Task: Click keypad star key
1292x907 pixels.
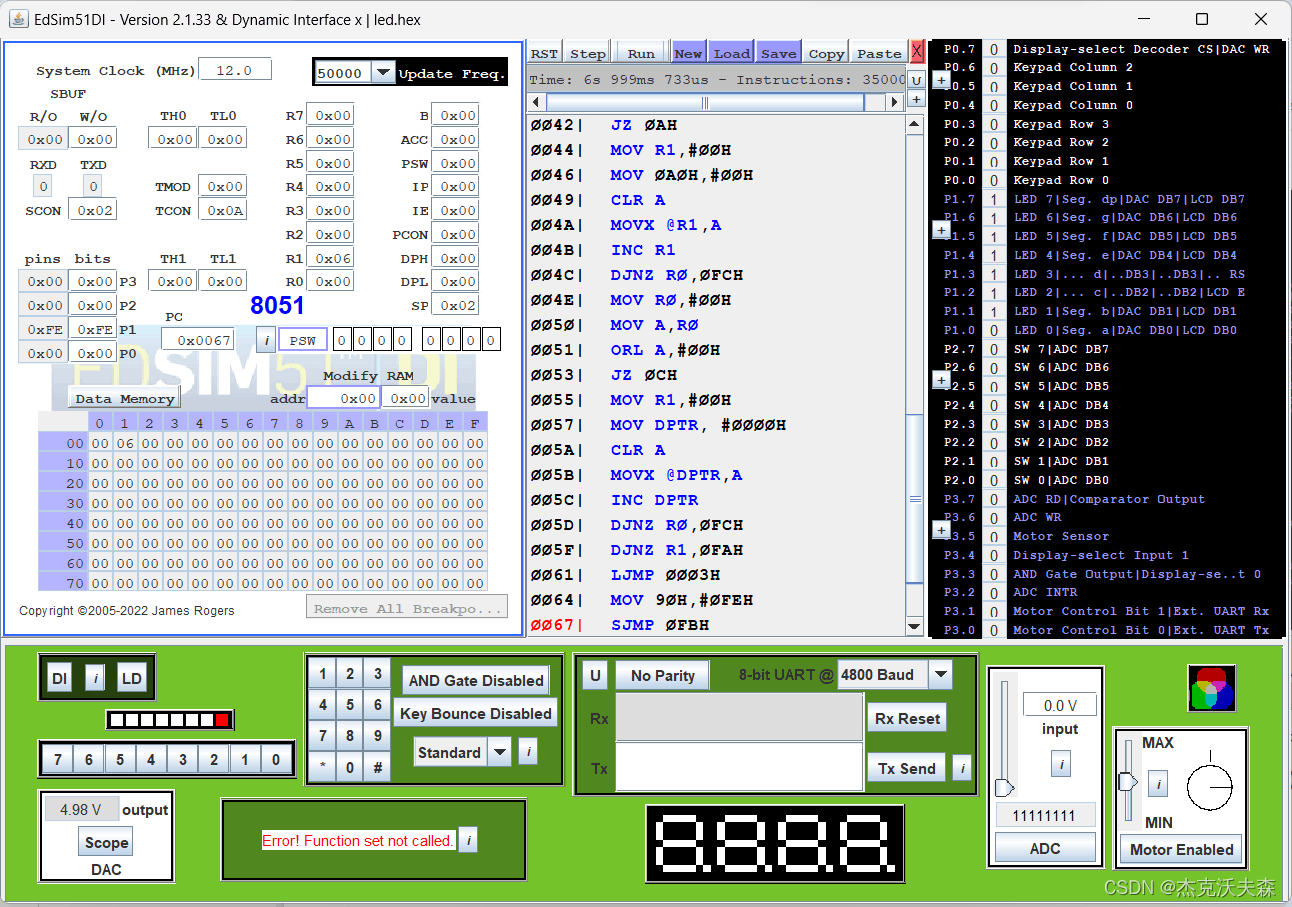Action: (x=322, y=768)
